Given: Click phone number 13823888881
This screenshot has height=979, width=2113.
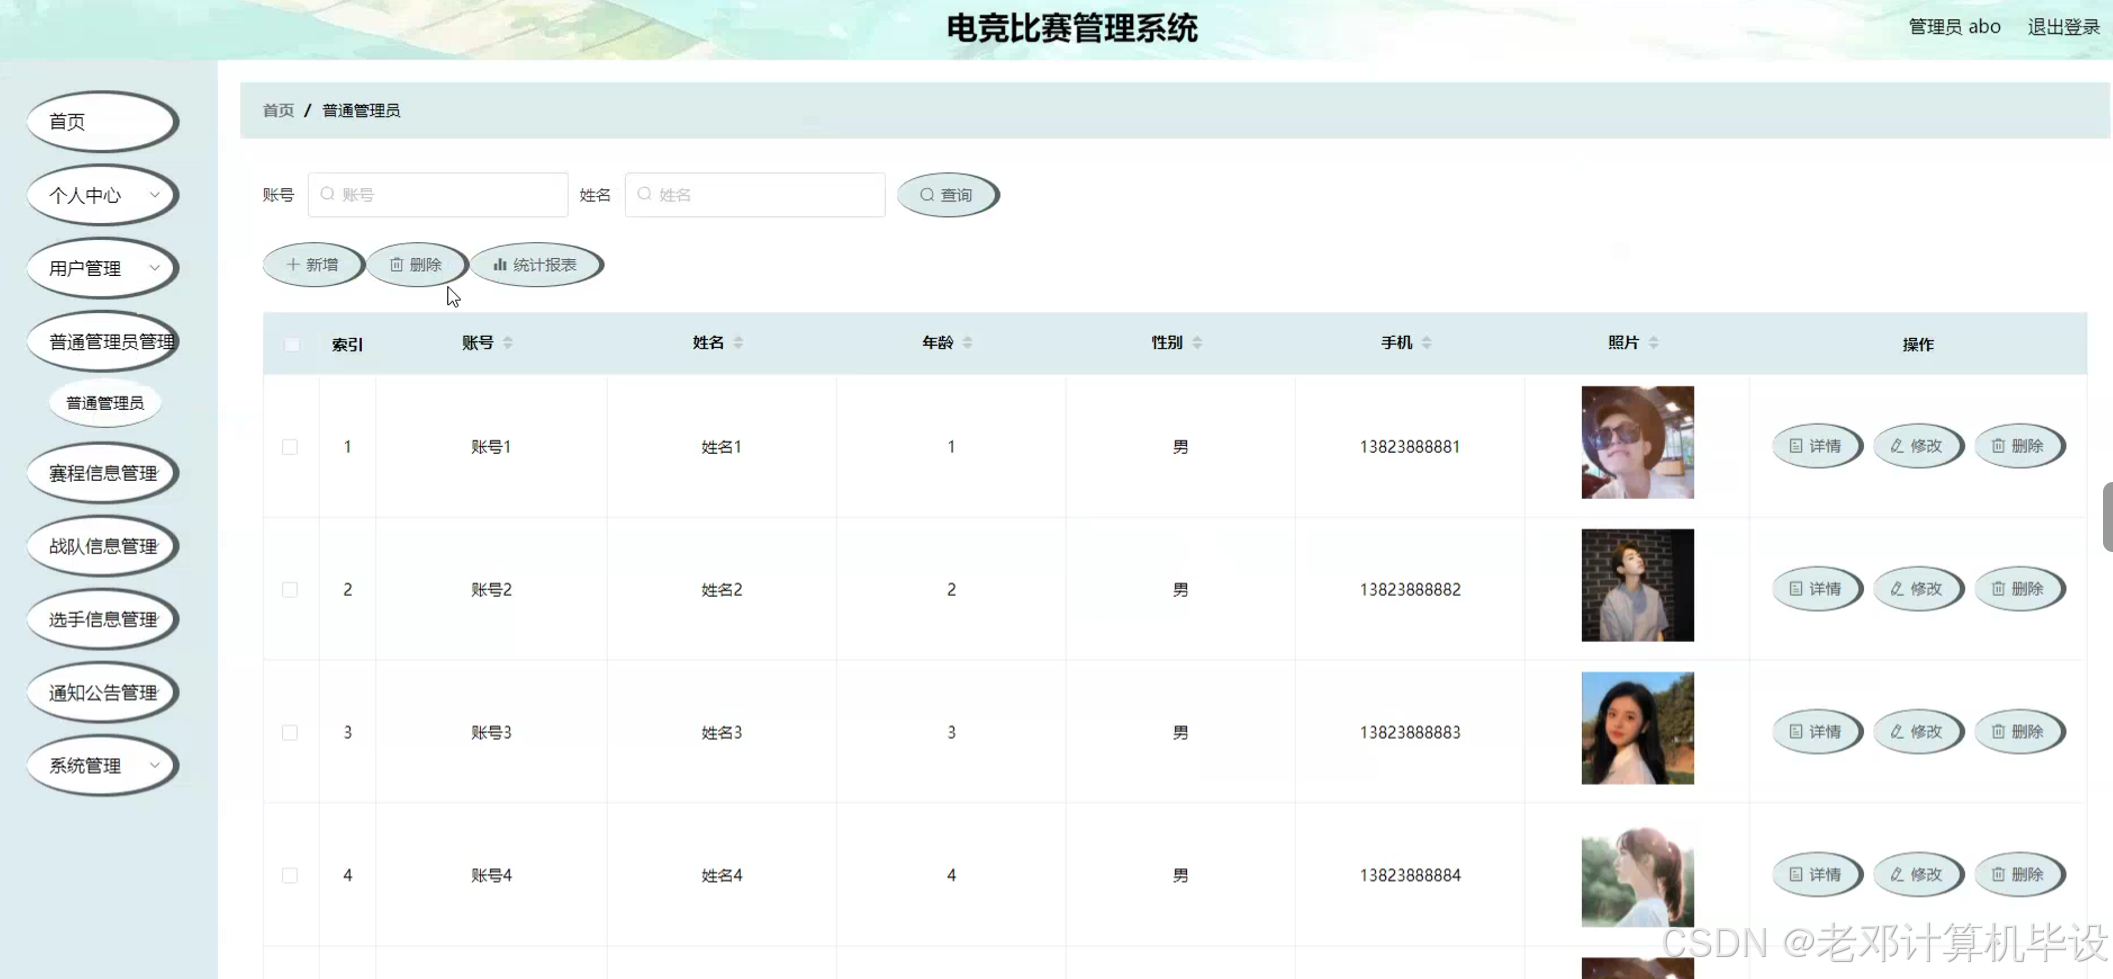Looking at the screenshot, I should (1409, 447).
